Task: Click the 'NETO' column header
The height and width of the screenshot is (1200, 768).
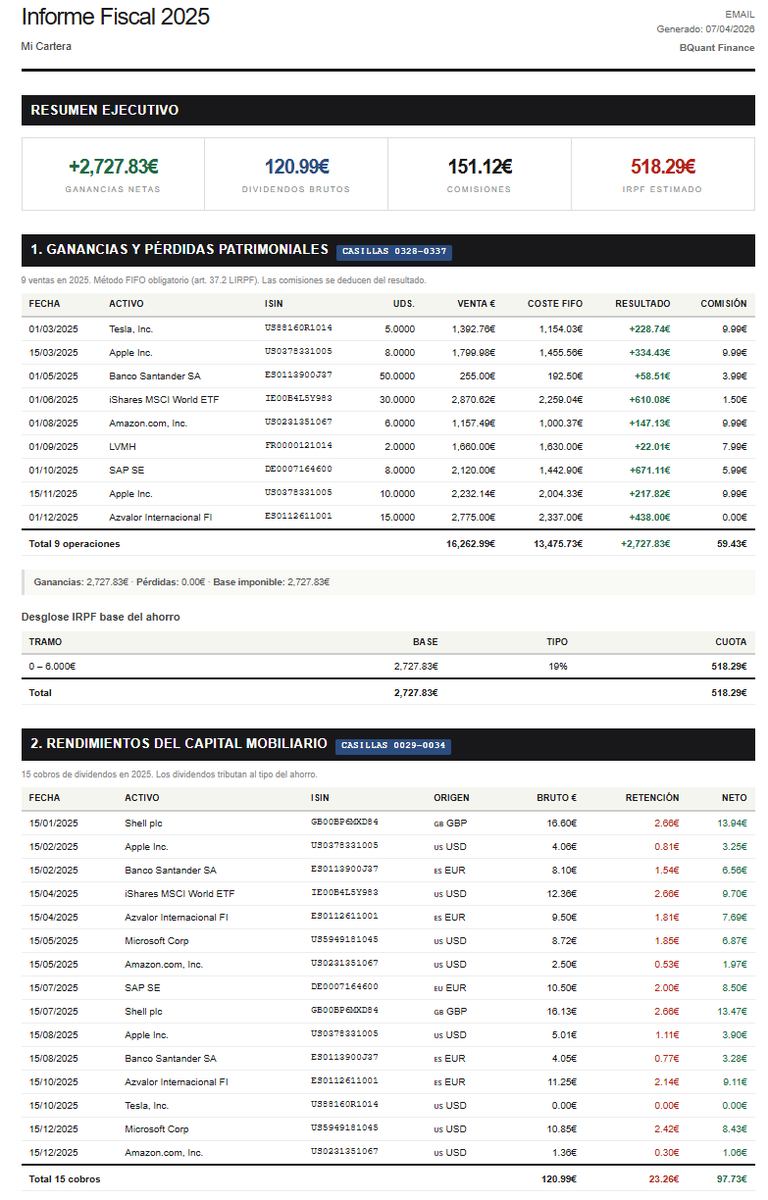Action: [734, 798]
